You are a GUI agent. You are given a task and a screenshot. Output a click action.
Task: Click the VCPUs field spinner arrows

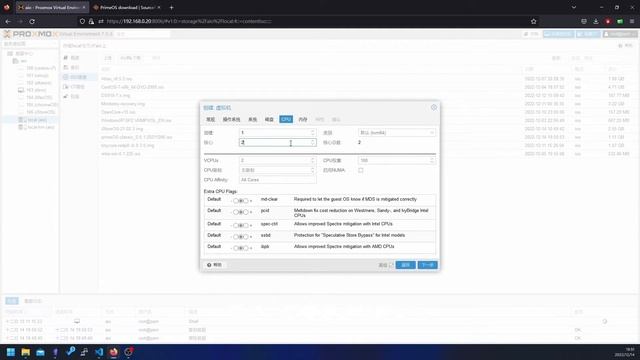click(313, 160)
